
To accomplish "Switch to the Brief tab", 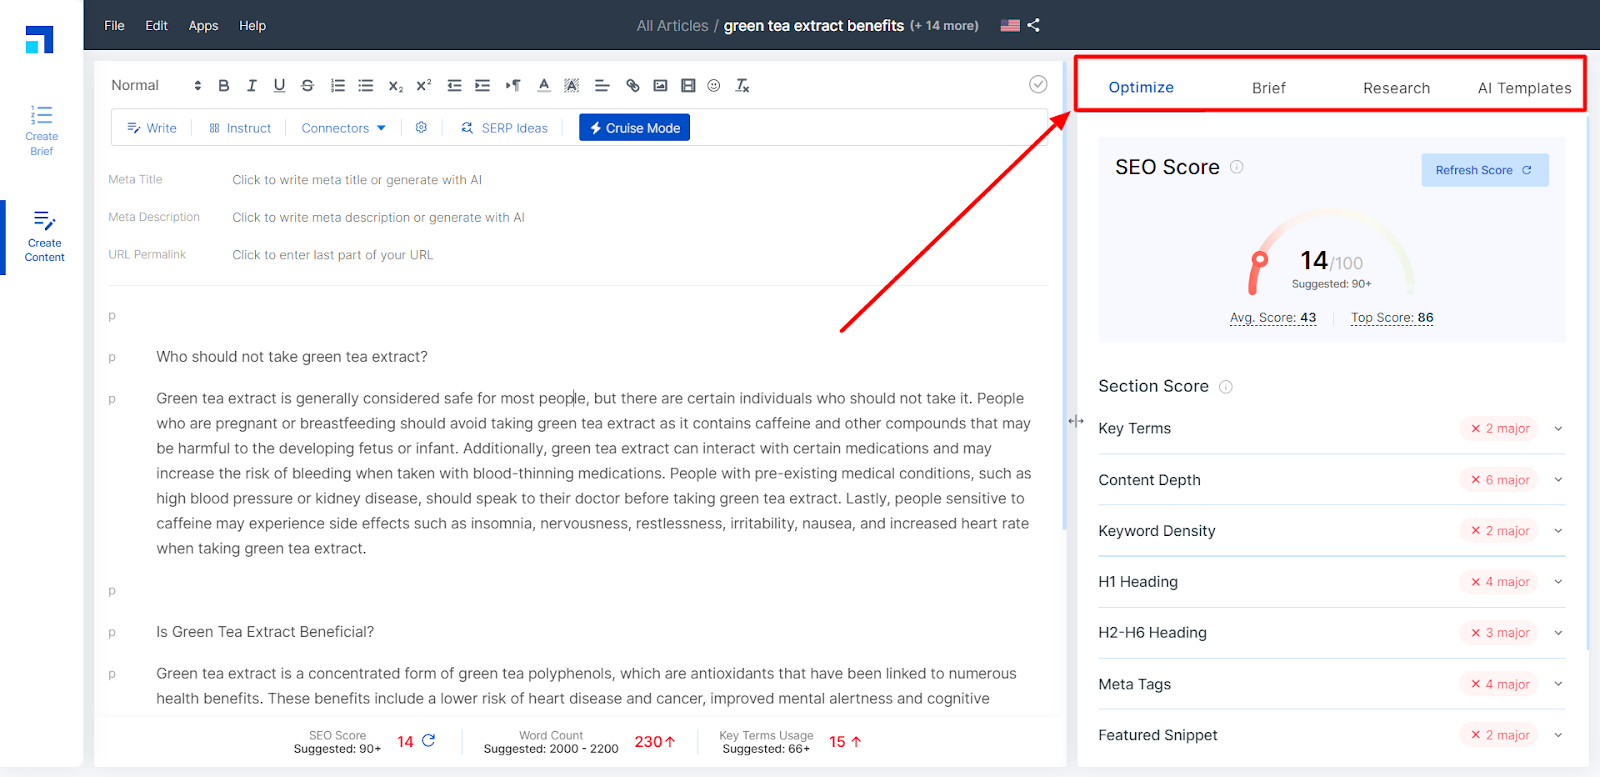I will [x=1269, y=88].
